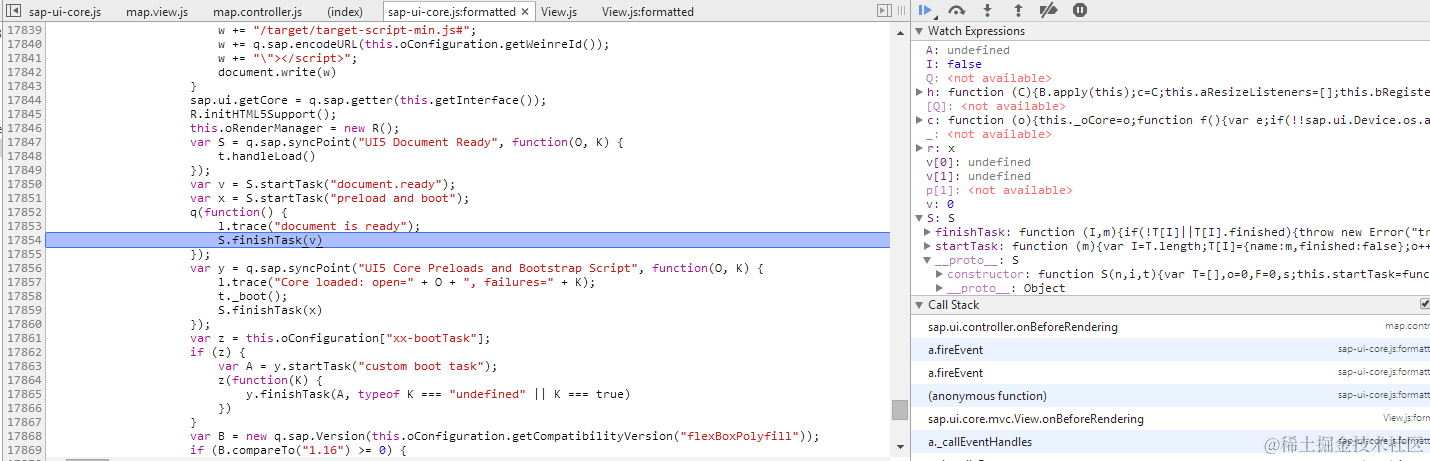1430x461 pixels.
Task: Click line number 17868
Action: coord(23,436)
